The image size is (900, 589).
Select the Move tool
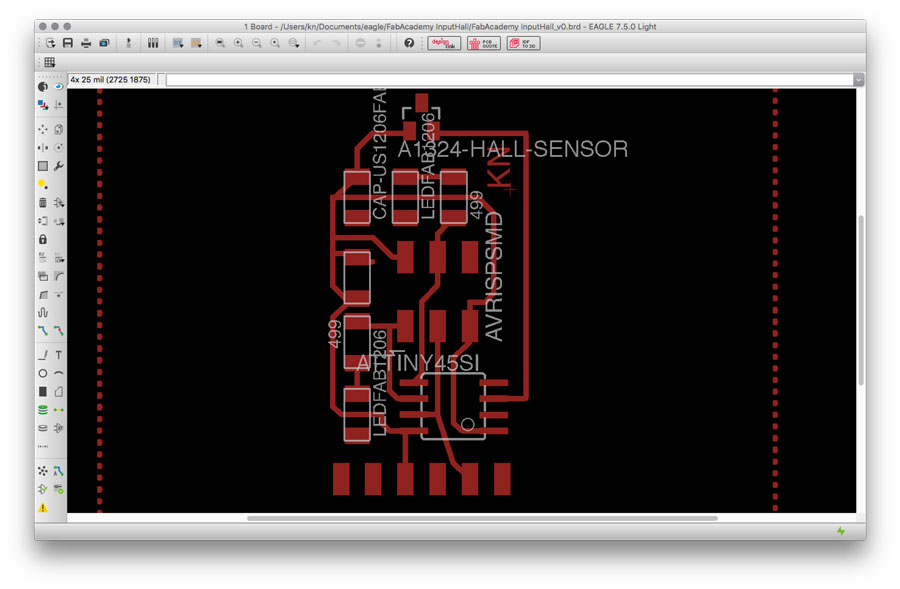(x=42, y=129)
